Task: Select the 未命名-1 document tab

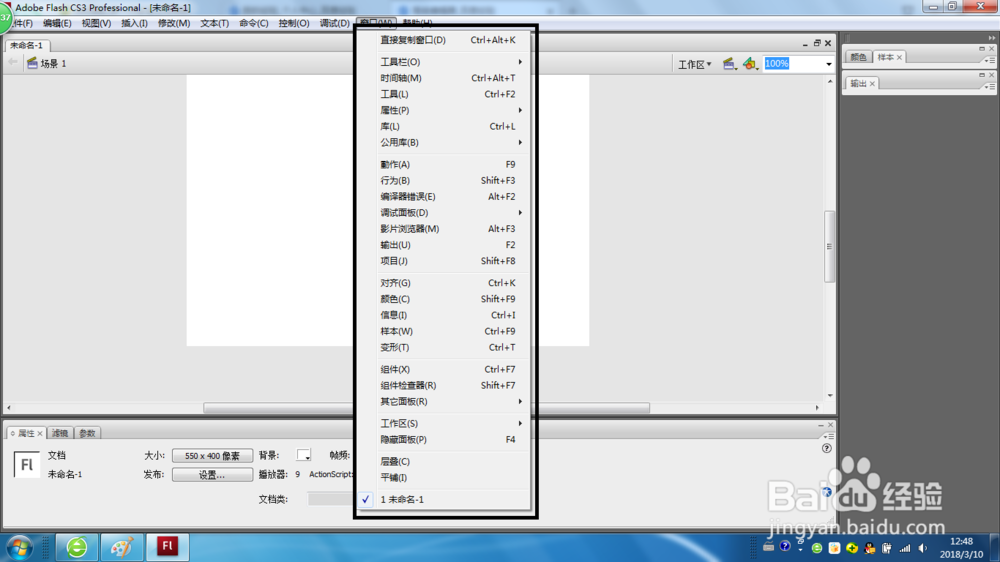Action: 26,45
